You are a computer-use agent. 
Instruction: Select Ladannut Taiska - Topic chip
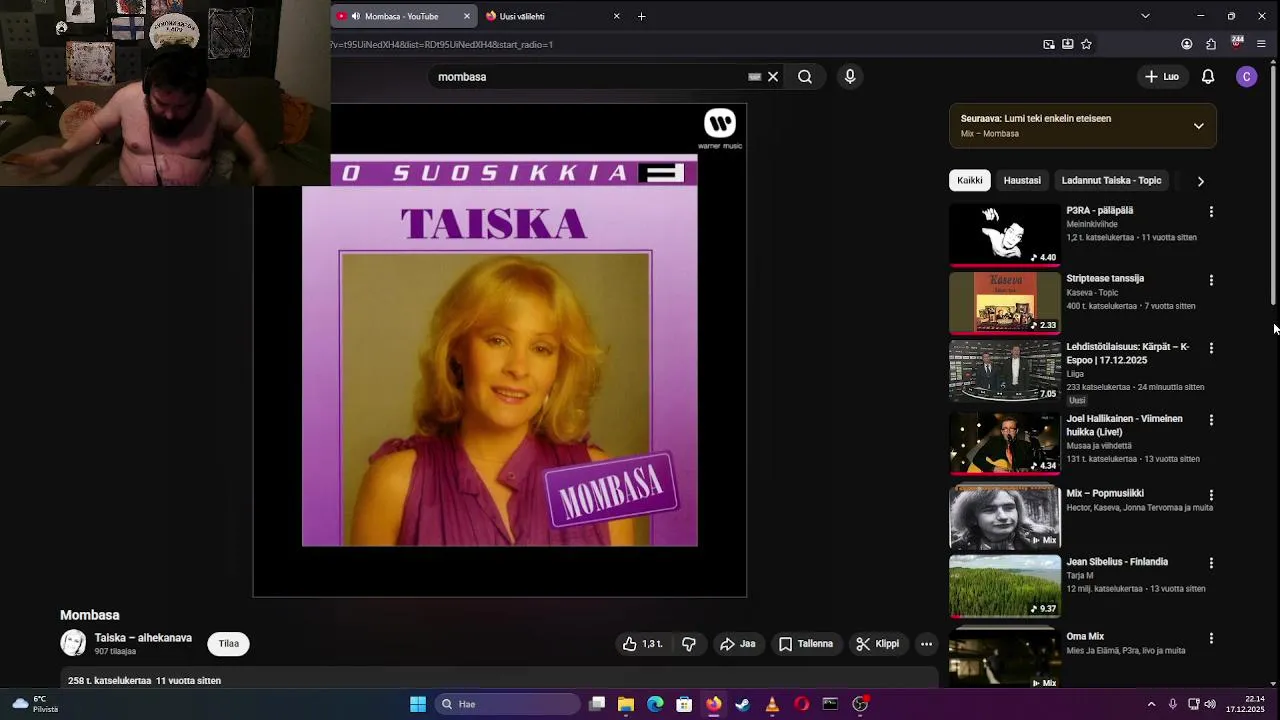point(1111,181)
